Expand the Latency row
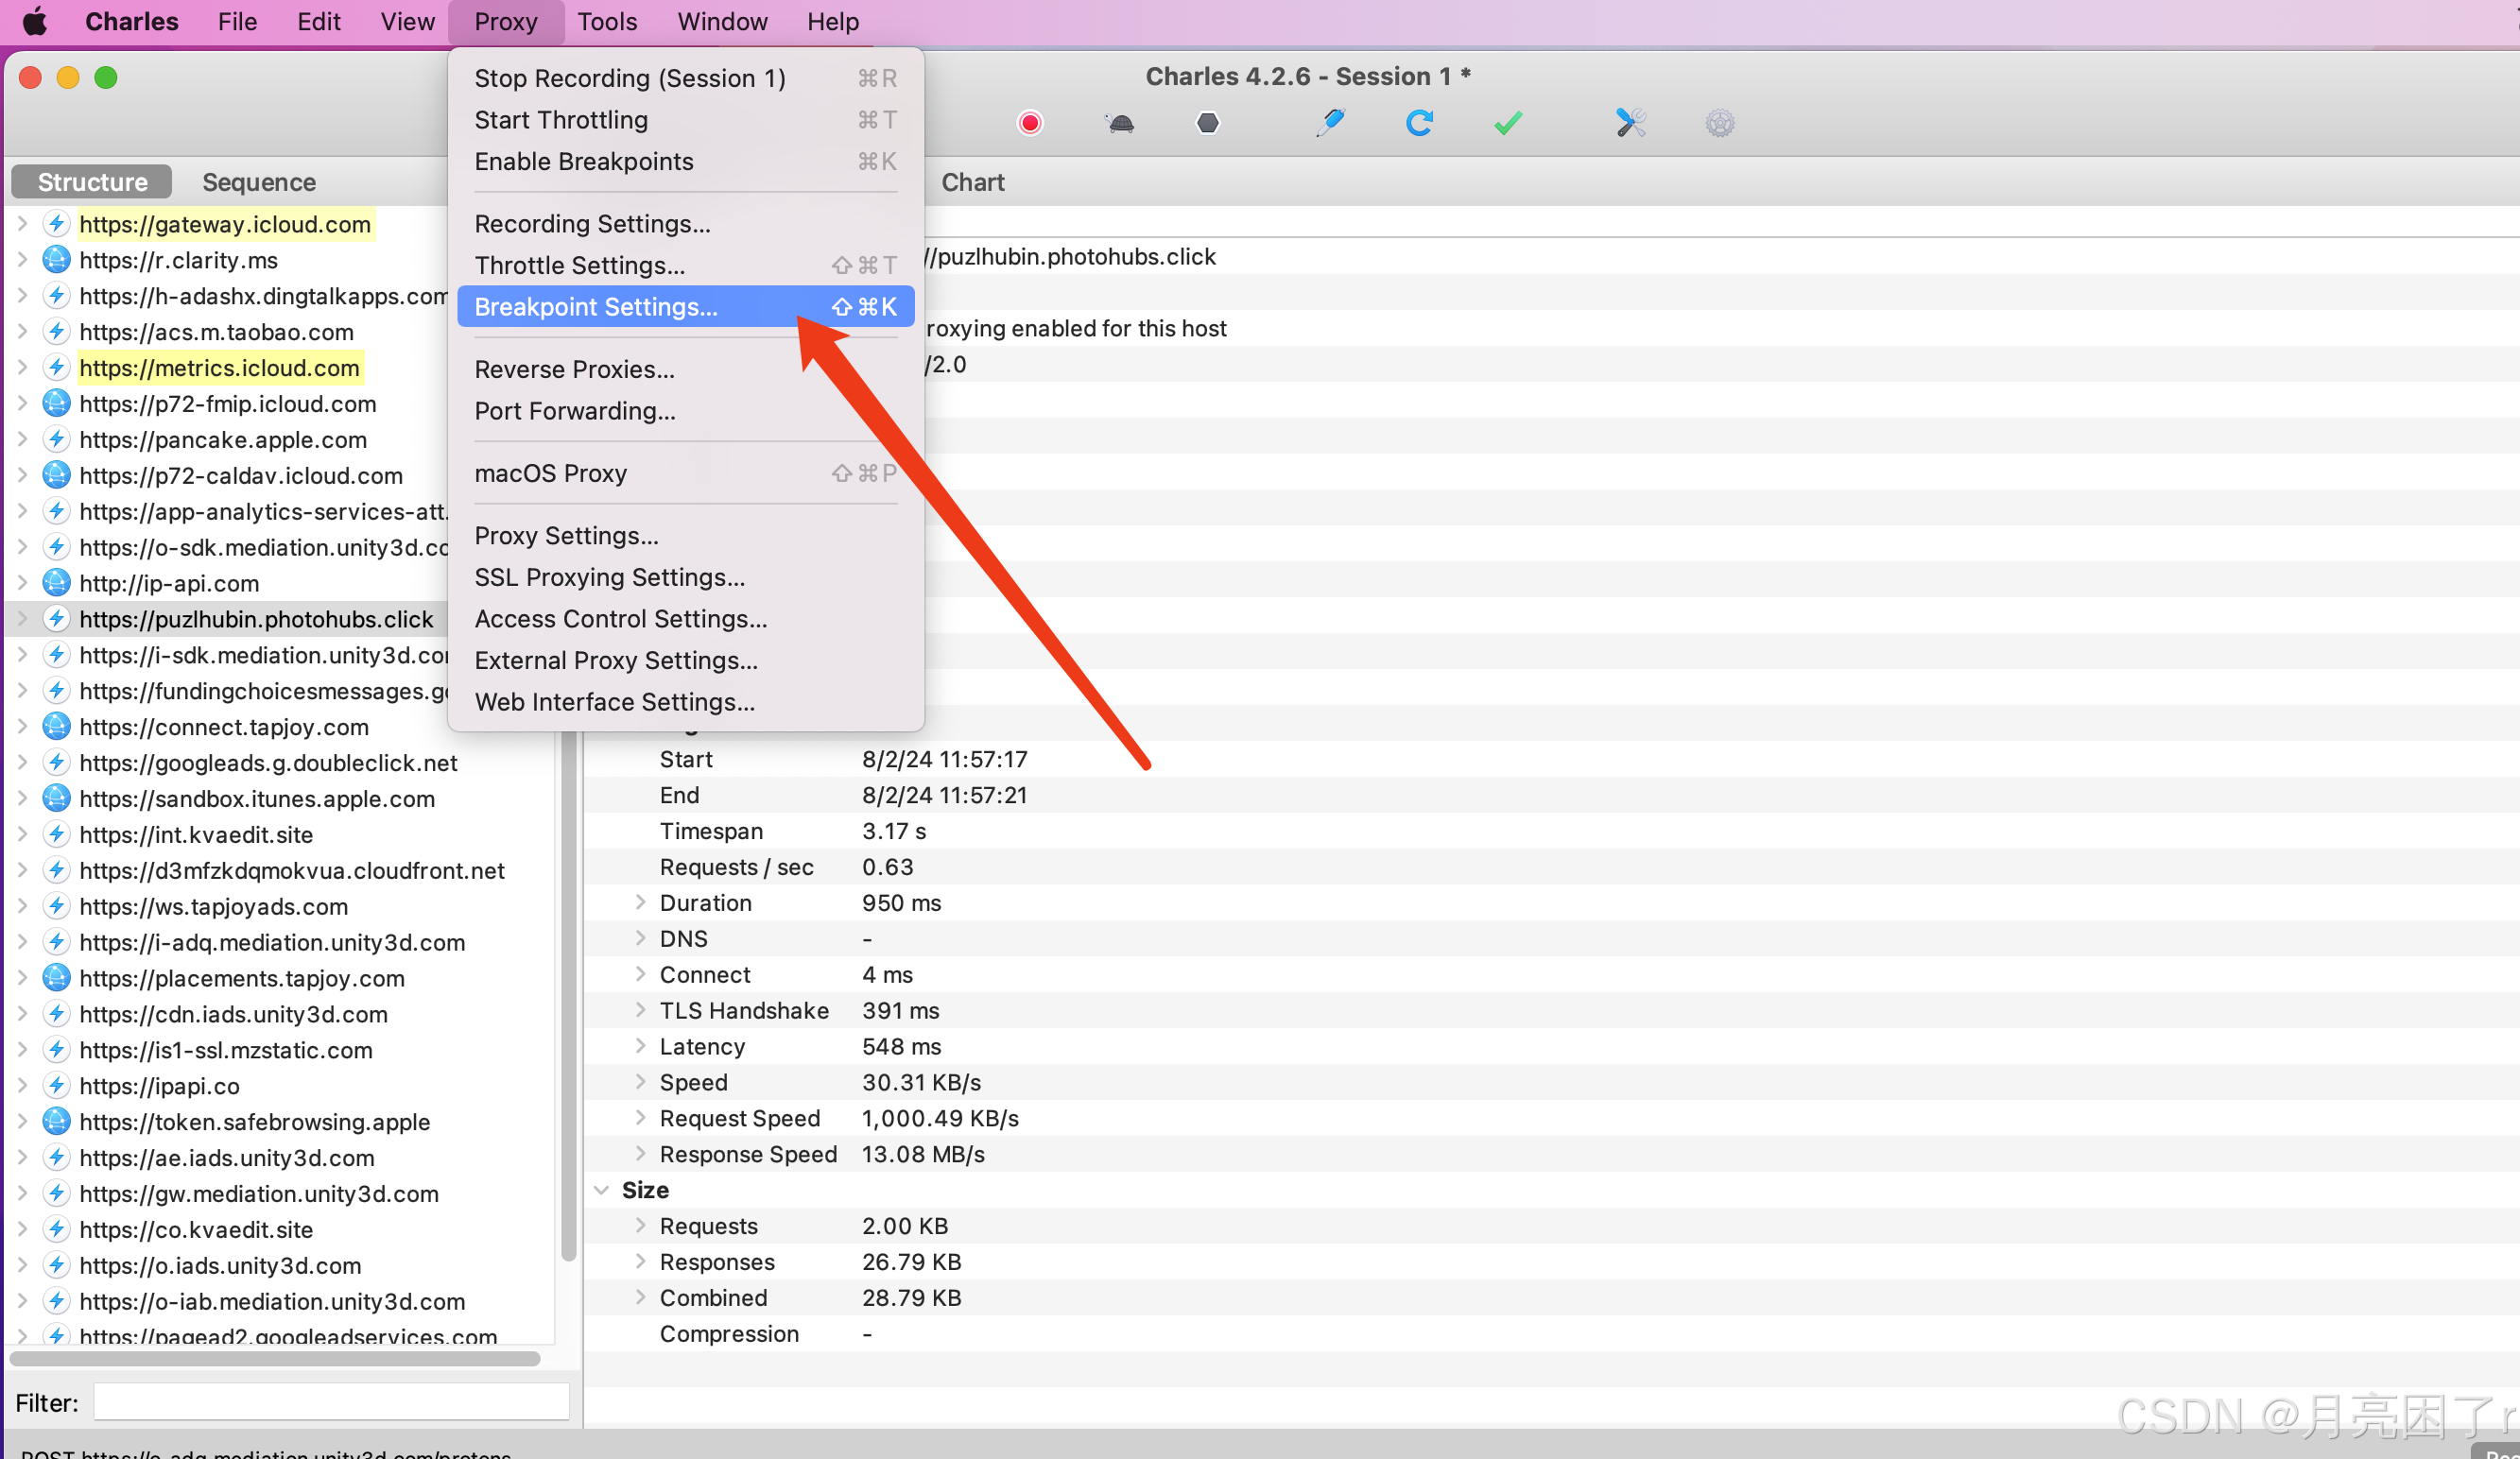2520x1459 pixels. pos(640,1047)
